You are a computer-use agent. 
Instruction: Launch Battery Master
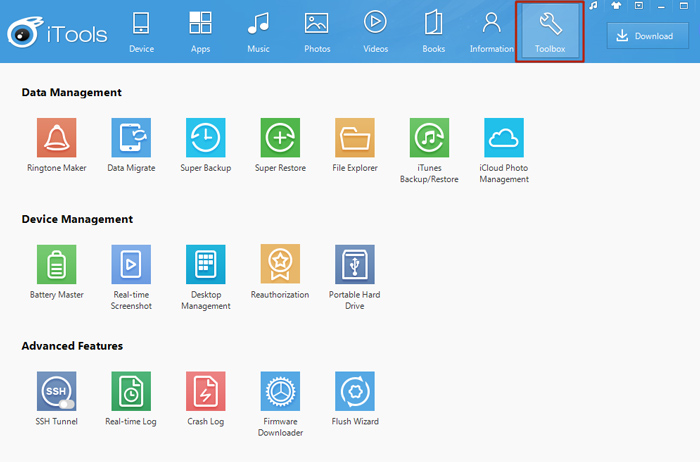(x=57, y=264)
